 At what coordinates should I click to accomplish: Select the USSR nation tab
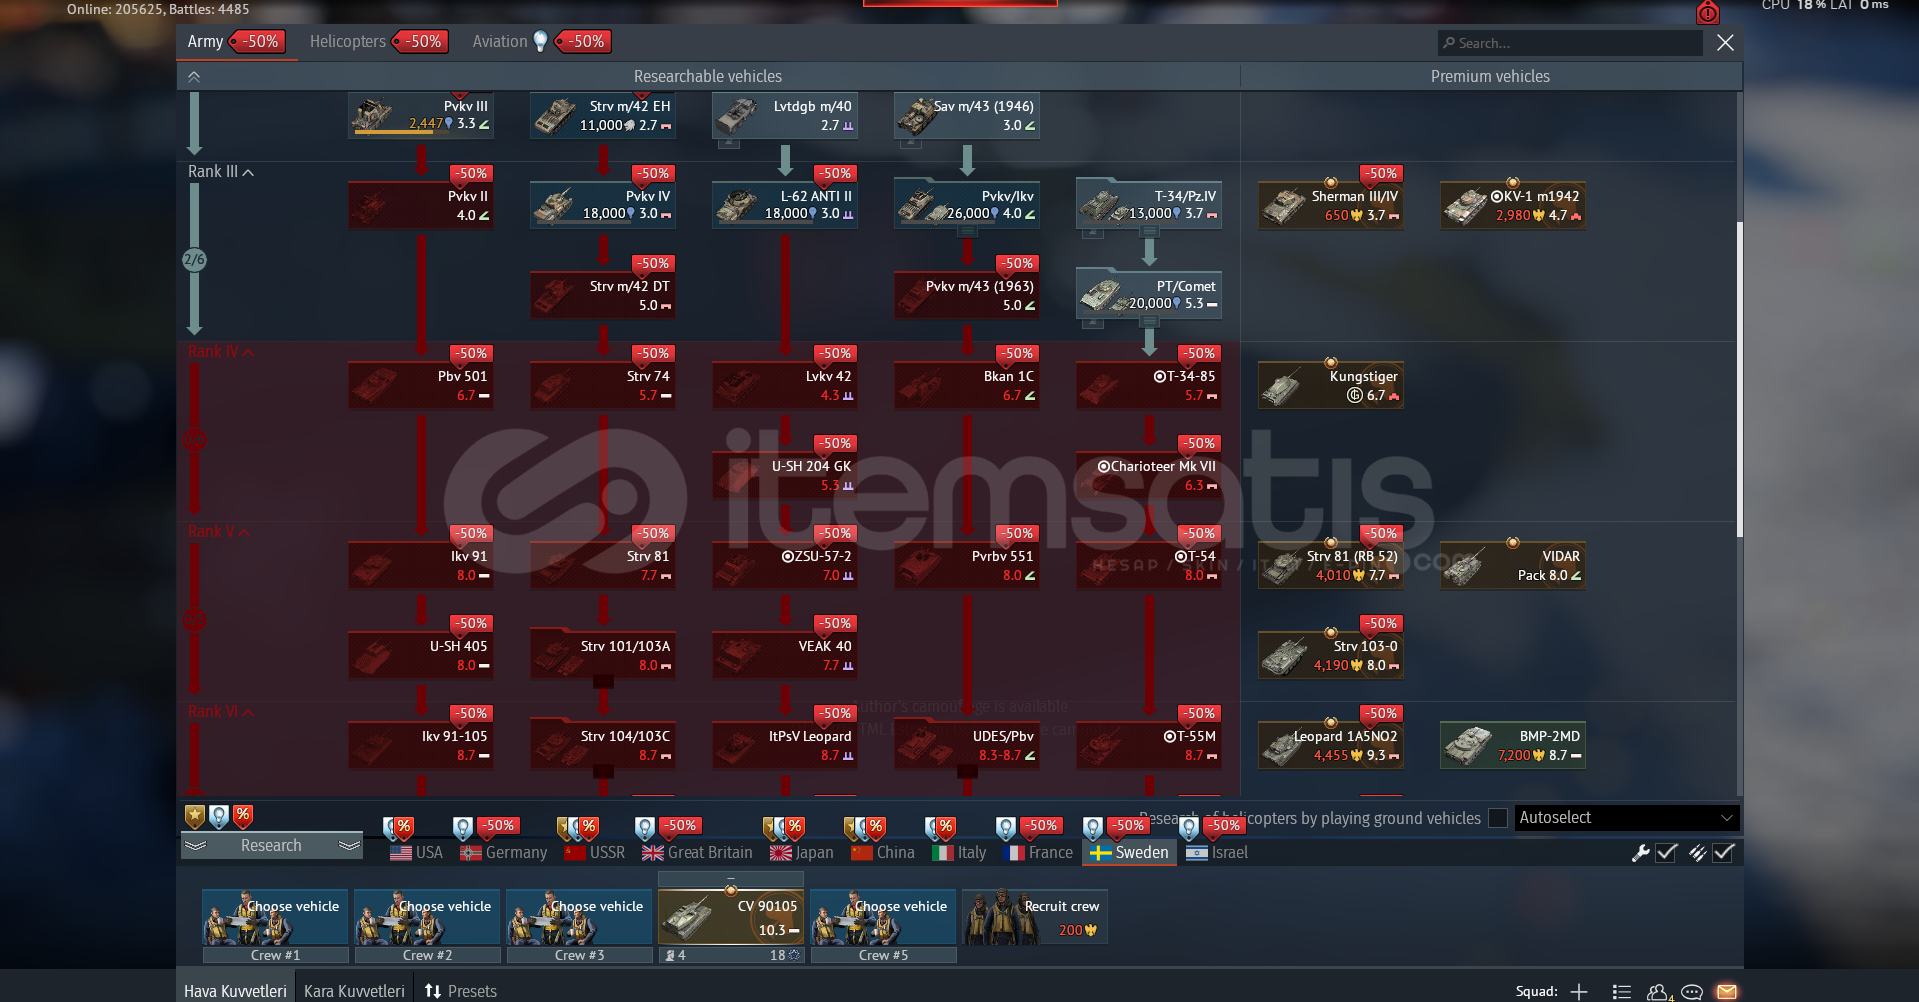tap(594, 853)
